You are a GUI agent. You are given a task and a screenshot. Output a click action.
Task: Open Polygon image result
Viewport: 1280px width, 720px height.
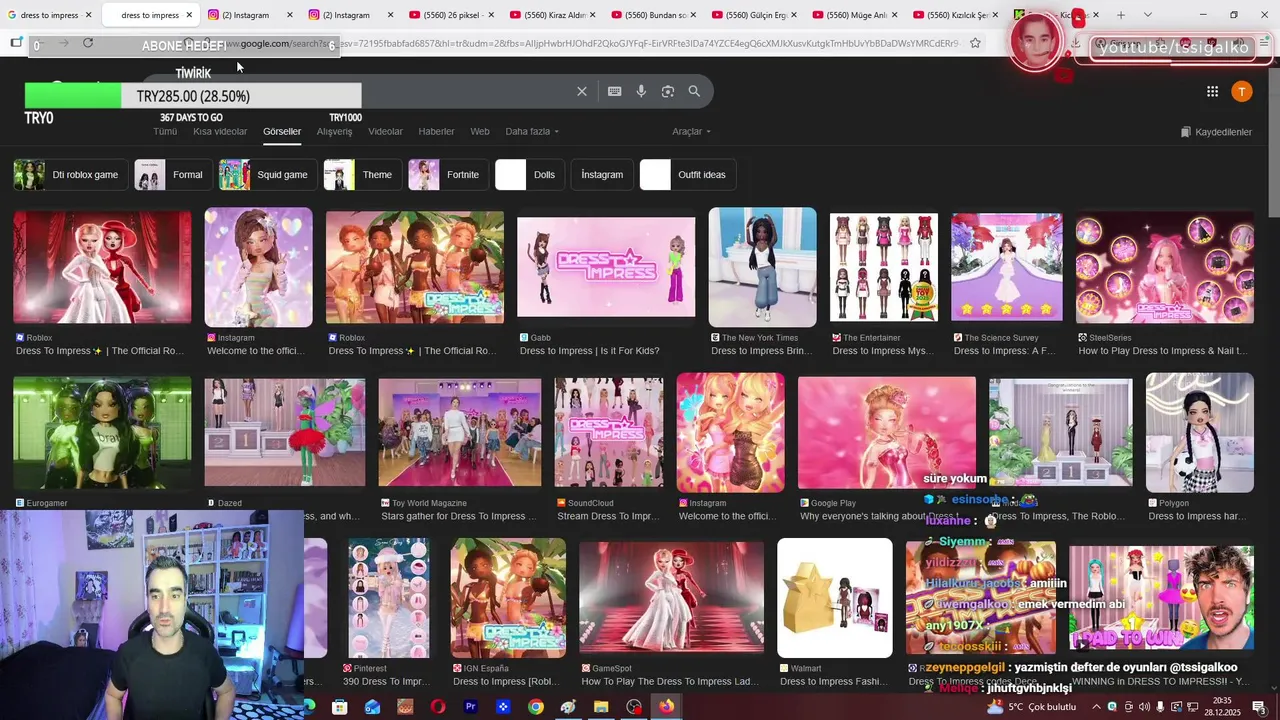[1200, 432]
